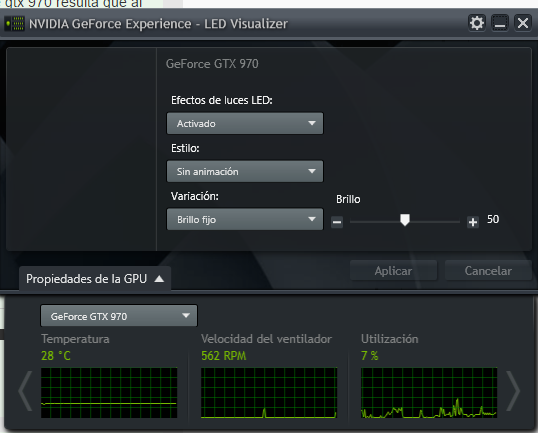Minimize the LED Visualizer window

coord(500,23)
